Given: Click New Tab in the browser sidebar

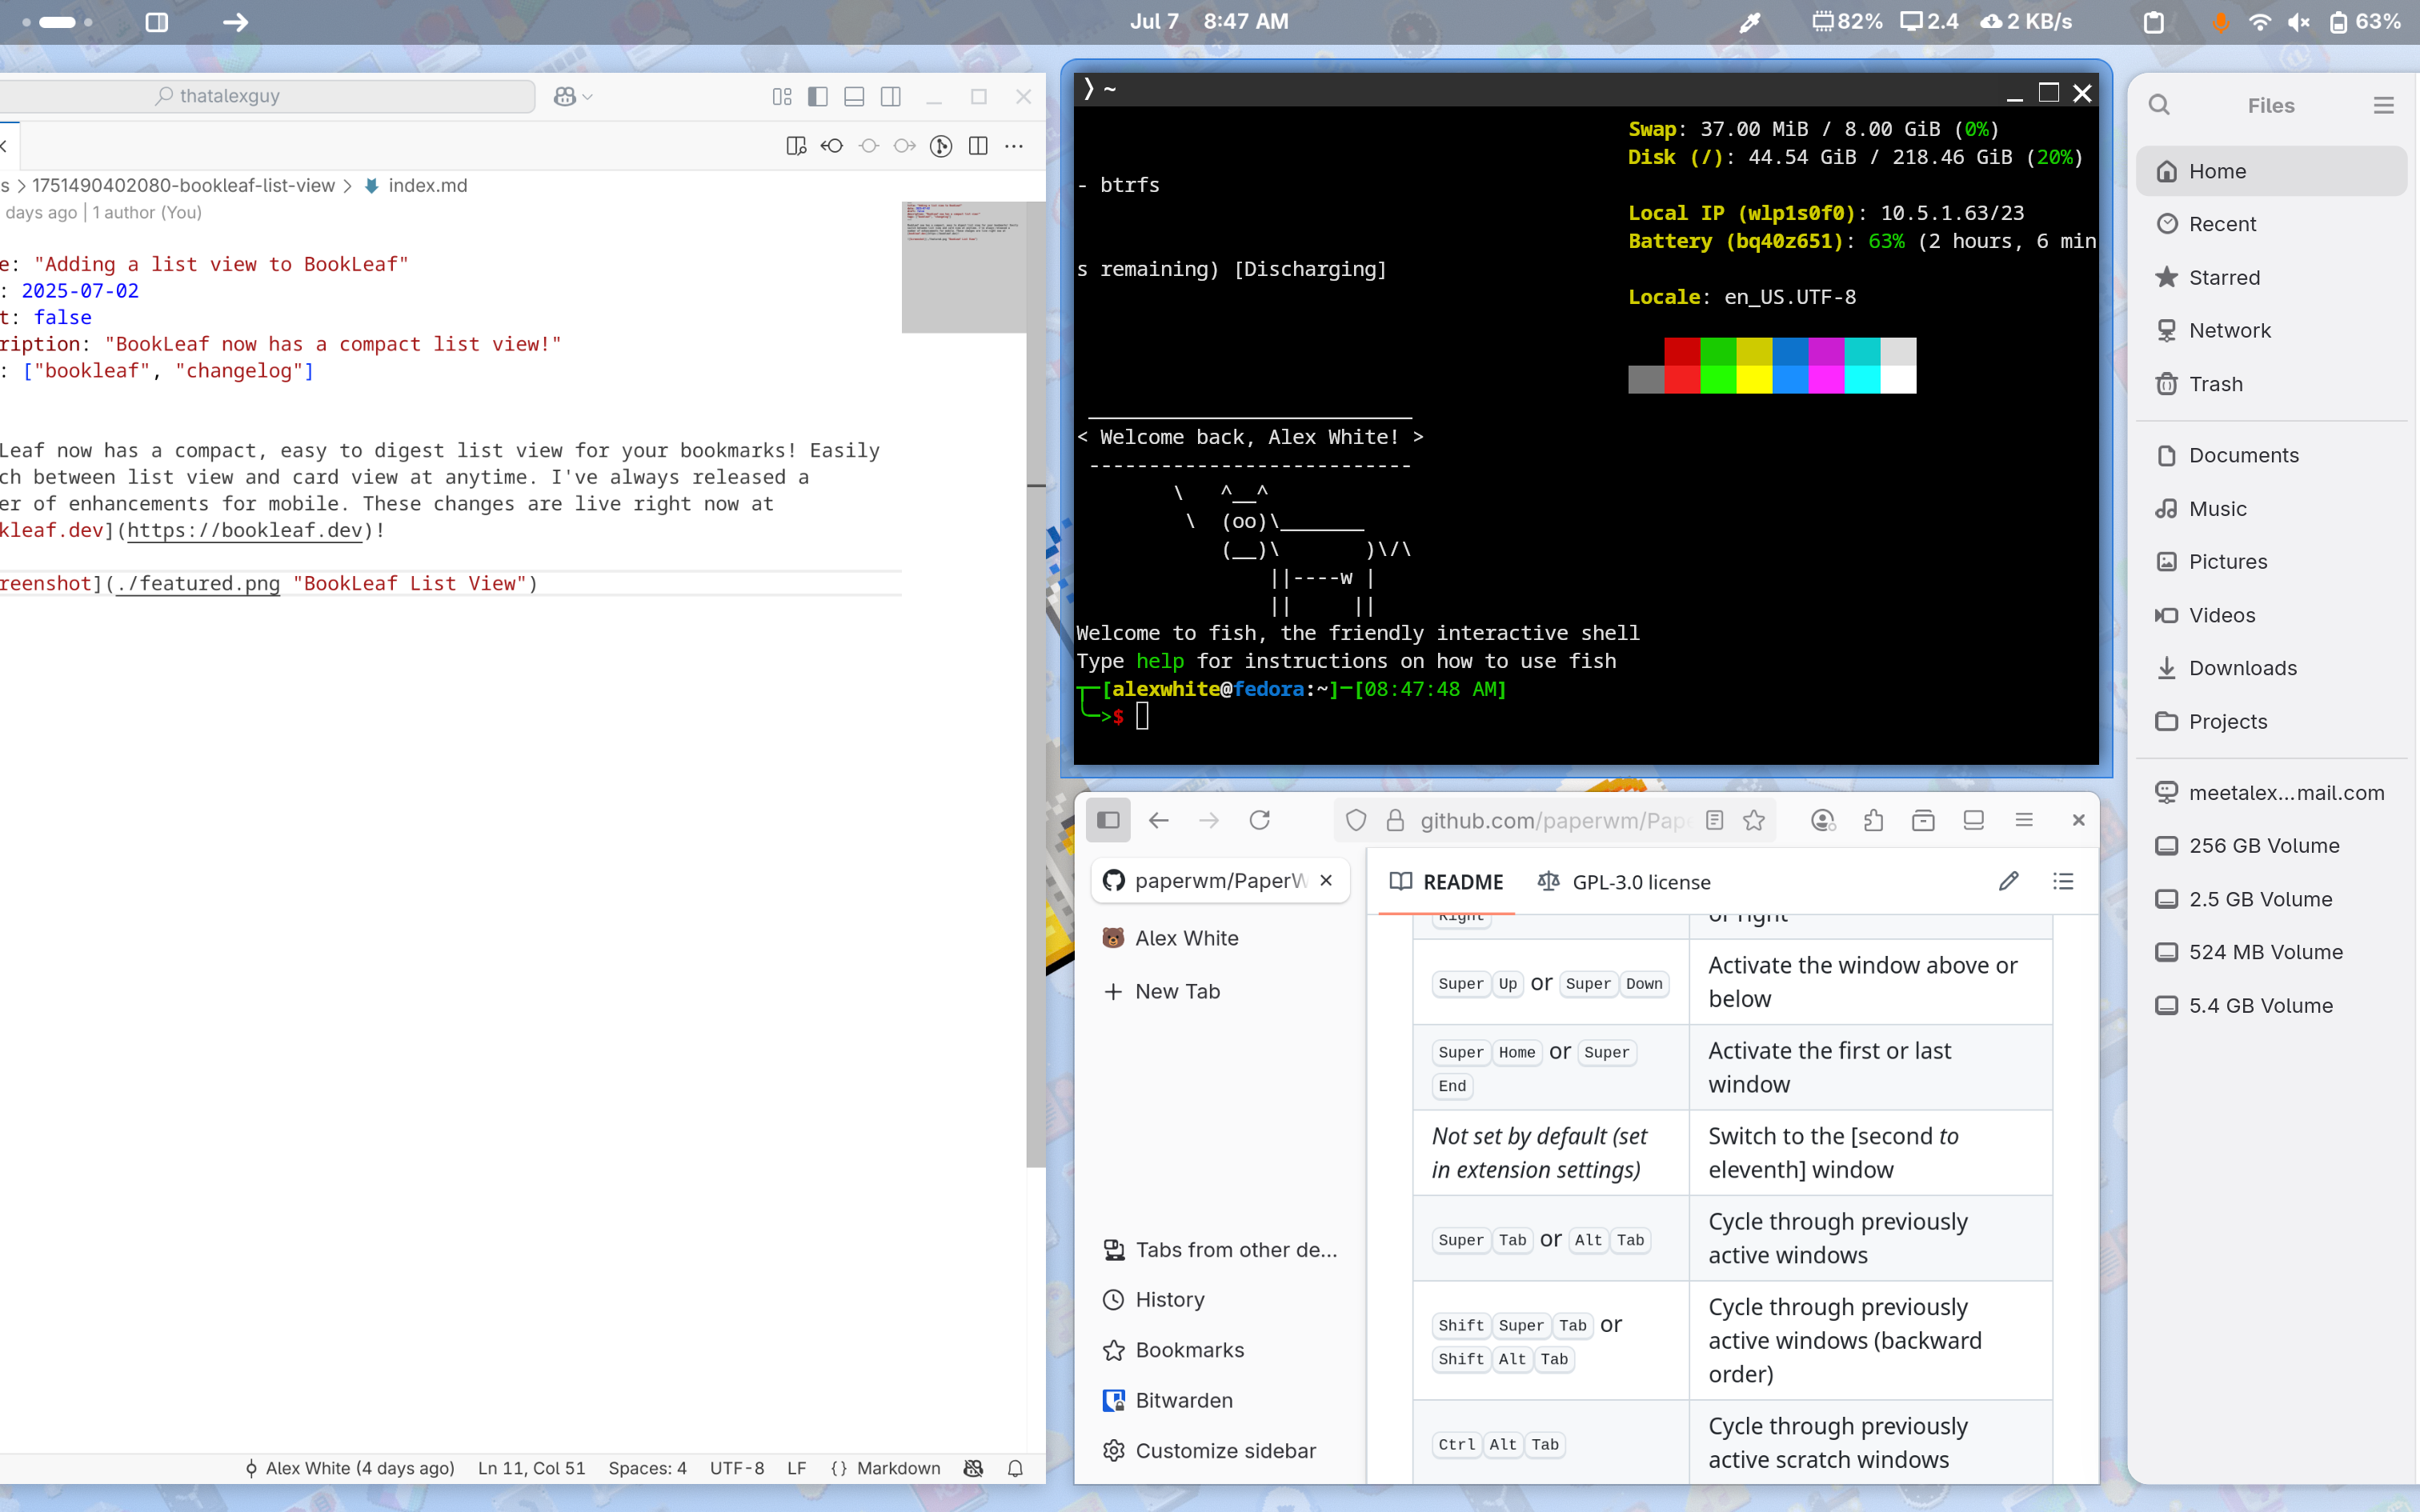Looking at the screenshot, I should 1177,991.
